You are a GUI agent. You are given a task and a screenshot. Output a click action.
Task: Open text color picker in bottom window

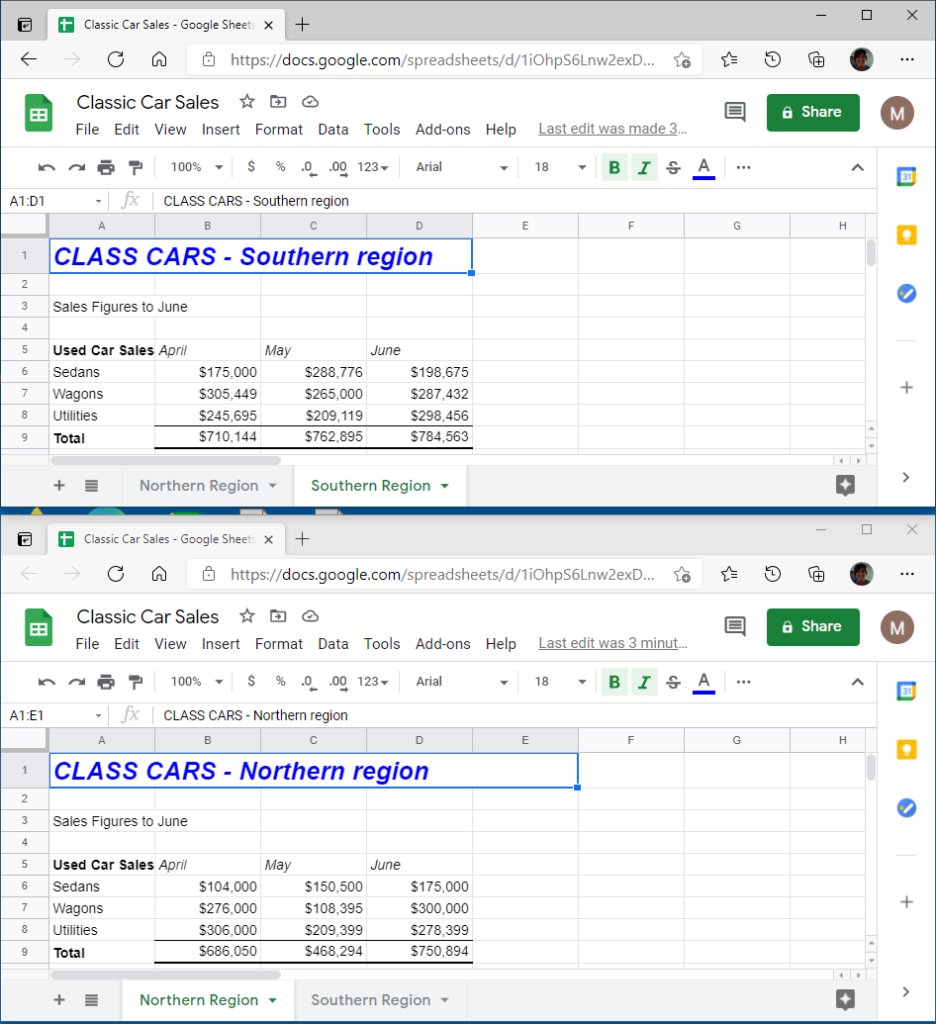tap(703, 682)
